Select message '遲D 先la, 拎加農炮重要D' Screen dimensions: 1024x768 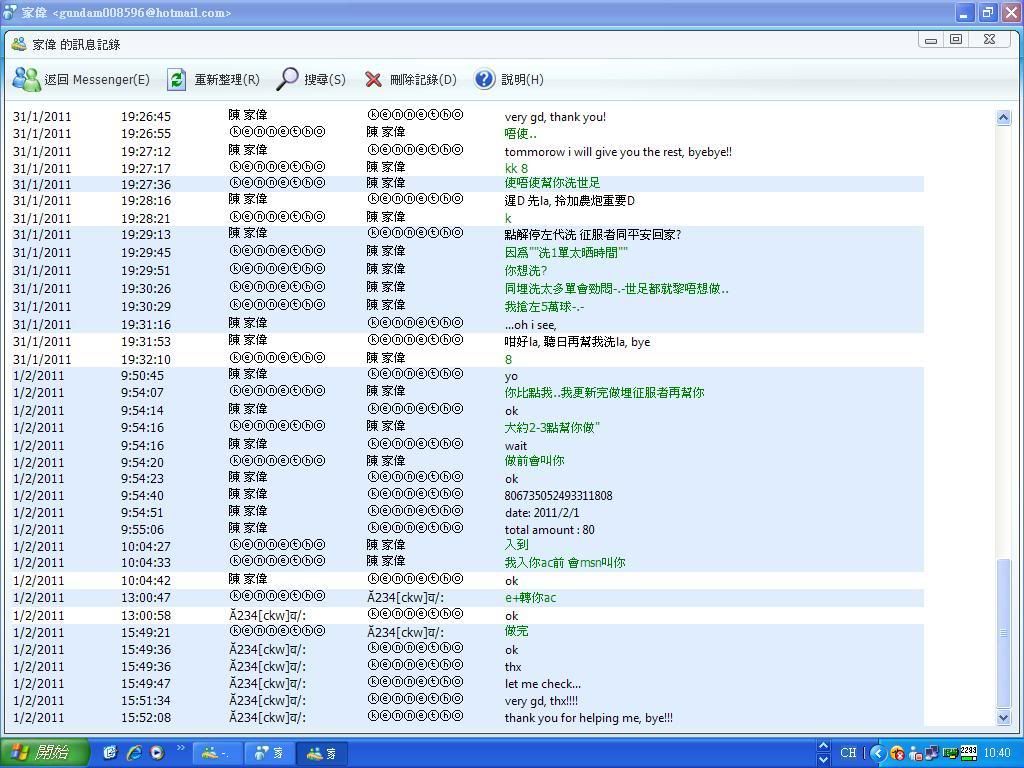pyautogui.click(x=569, y=200)
